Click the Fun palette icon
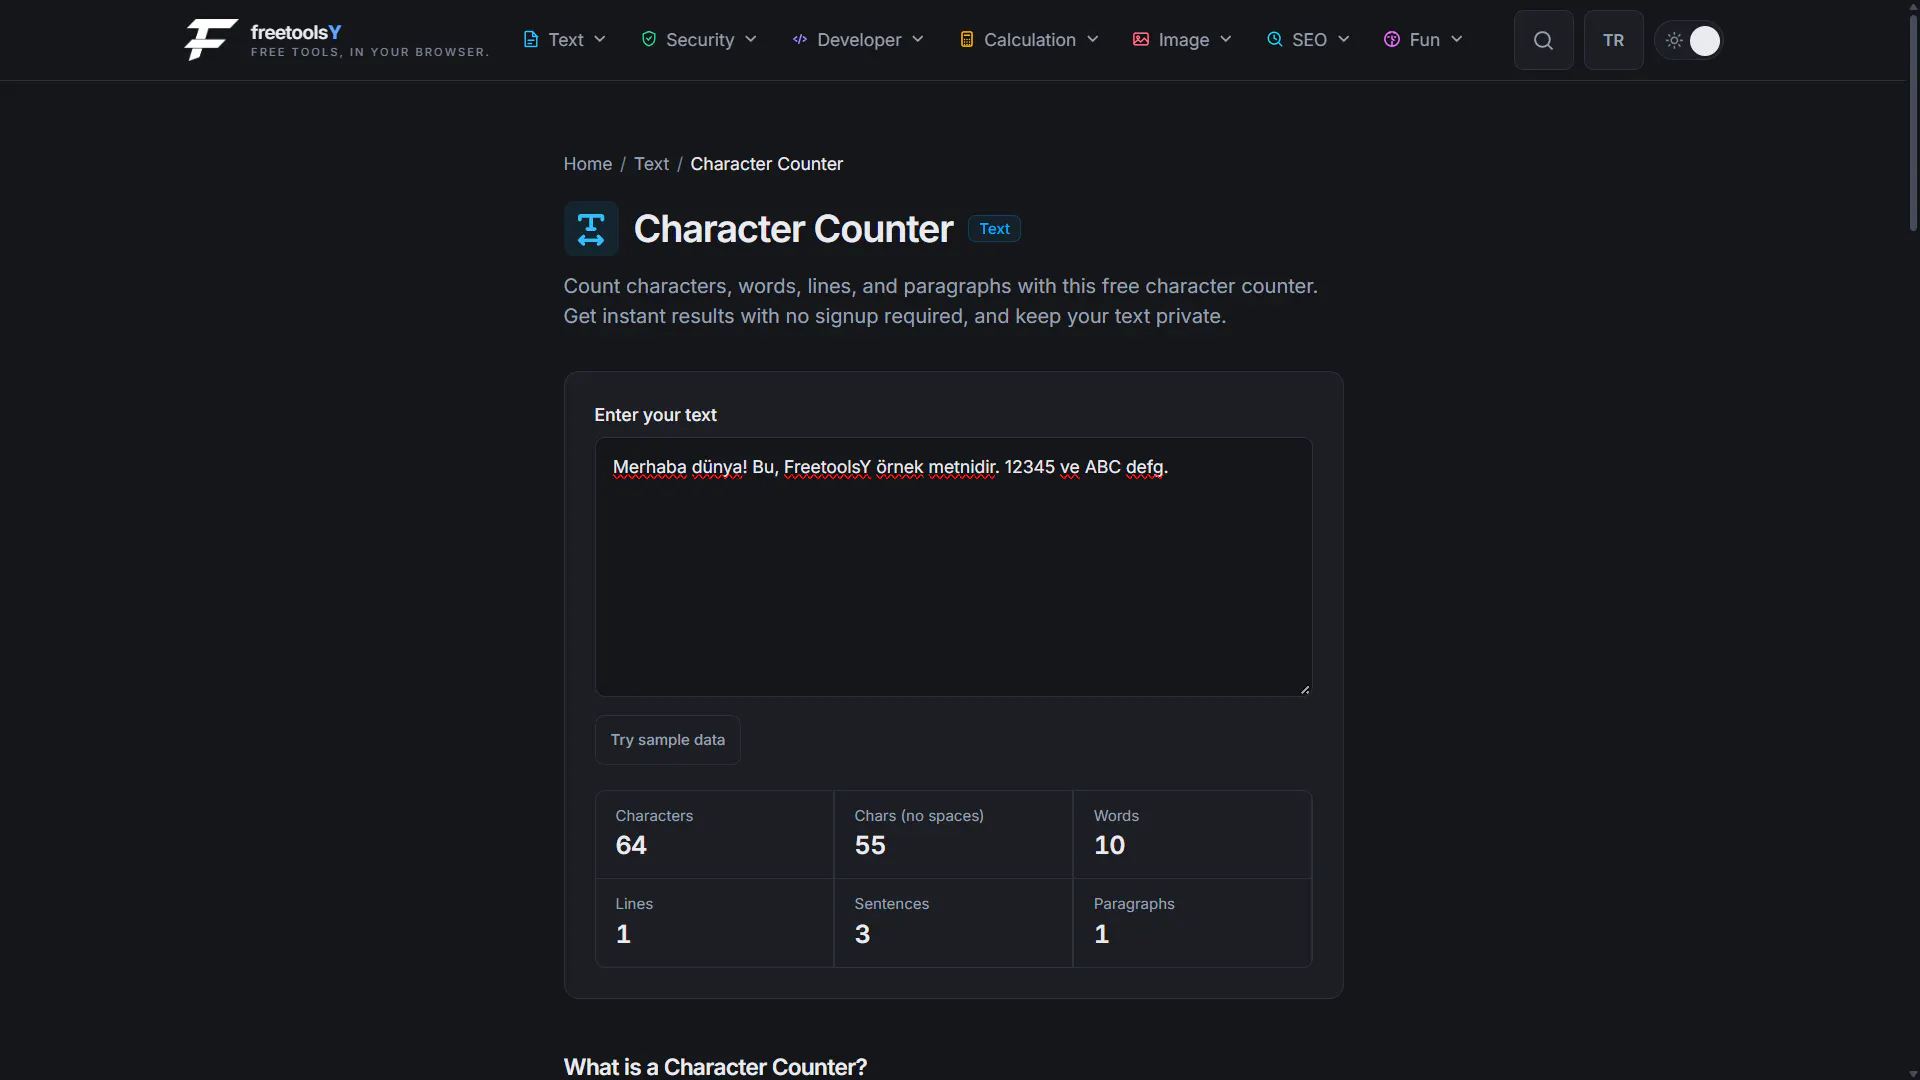 click(1392, 40)
